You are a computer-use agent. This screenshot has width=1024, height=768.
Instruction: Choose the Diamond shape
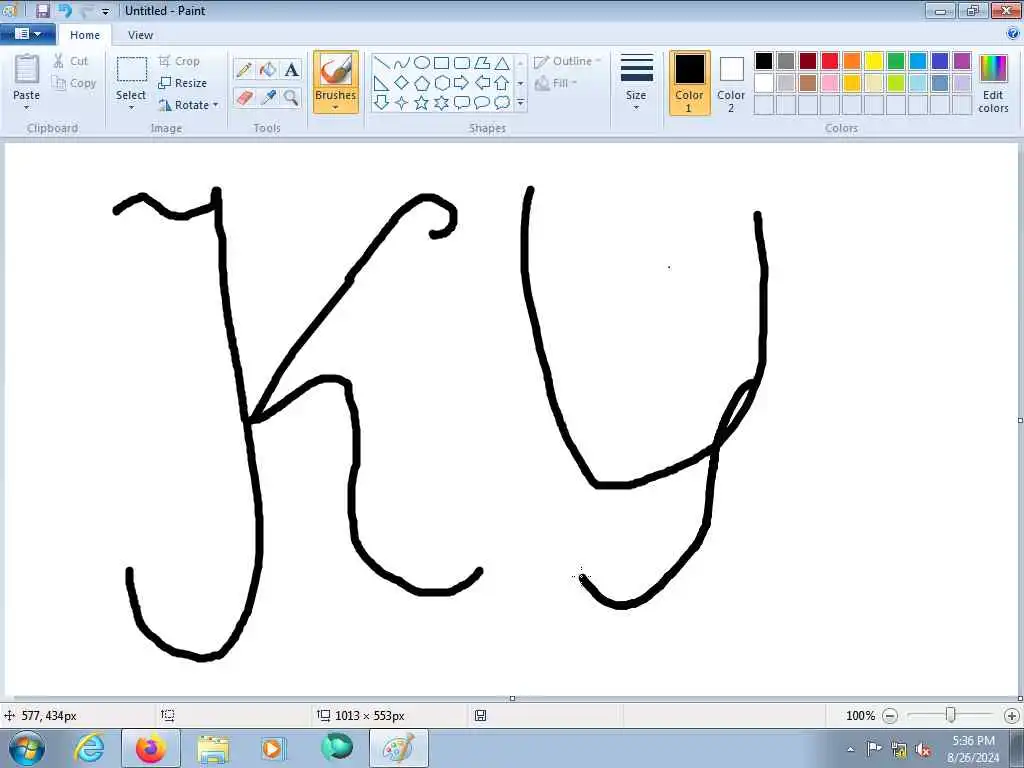pyautogui.click(x=402, y=83)
